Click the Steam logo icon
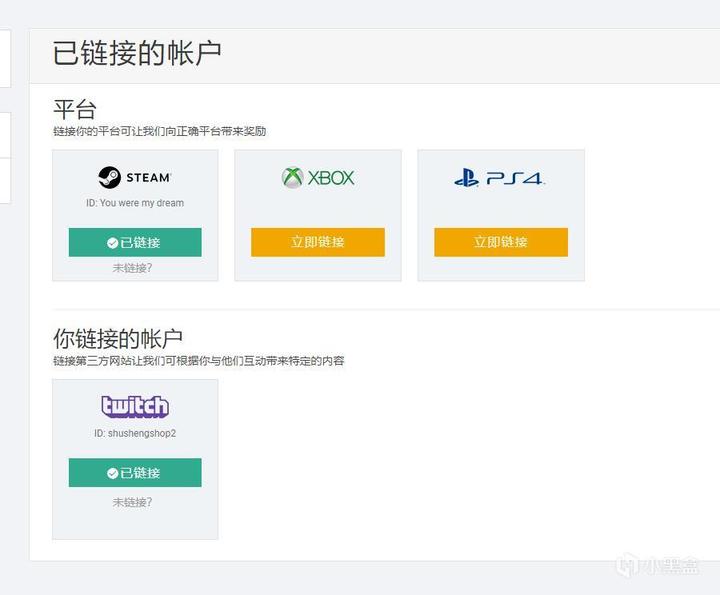The height and width of the screenshot is (595, 720). click(134, 177)
